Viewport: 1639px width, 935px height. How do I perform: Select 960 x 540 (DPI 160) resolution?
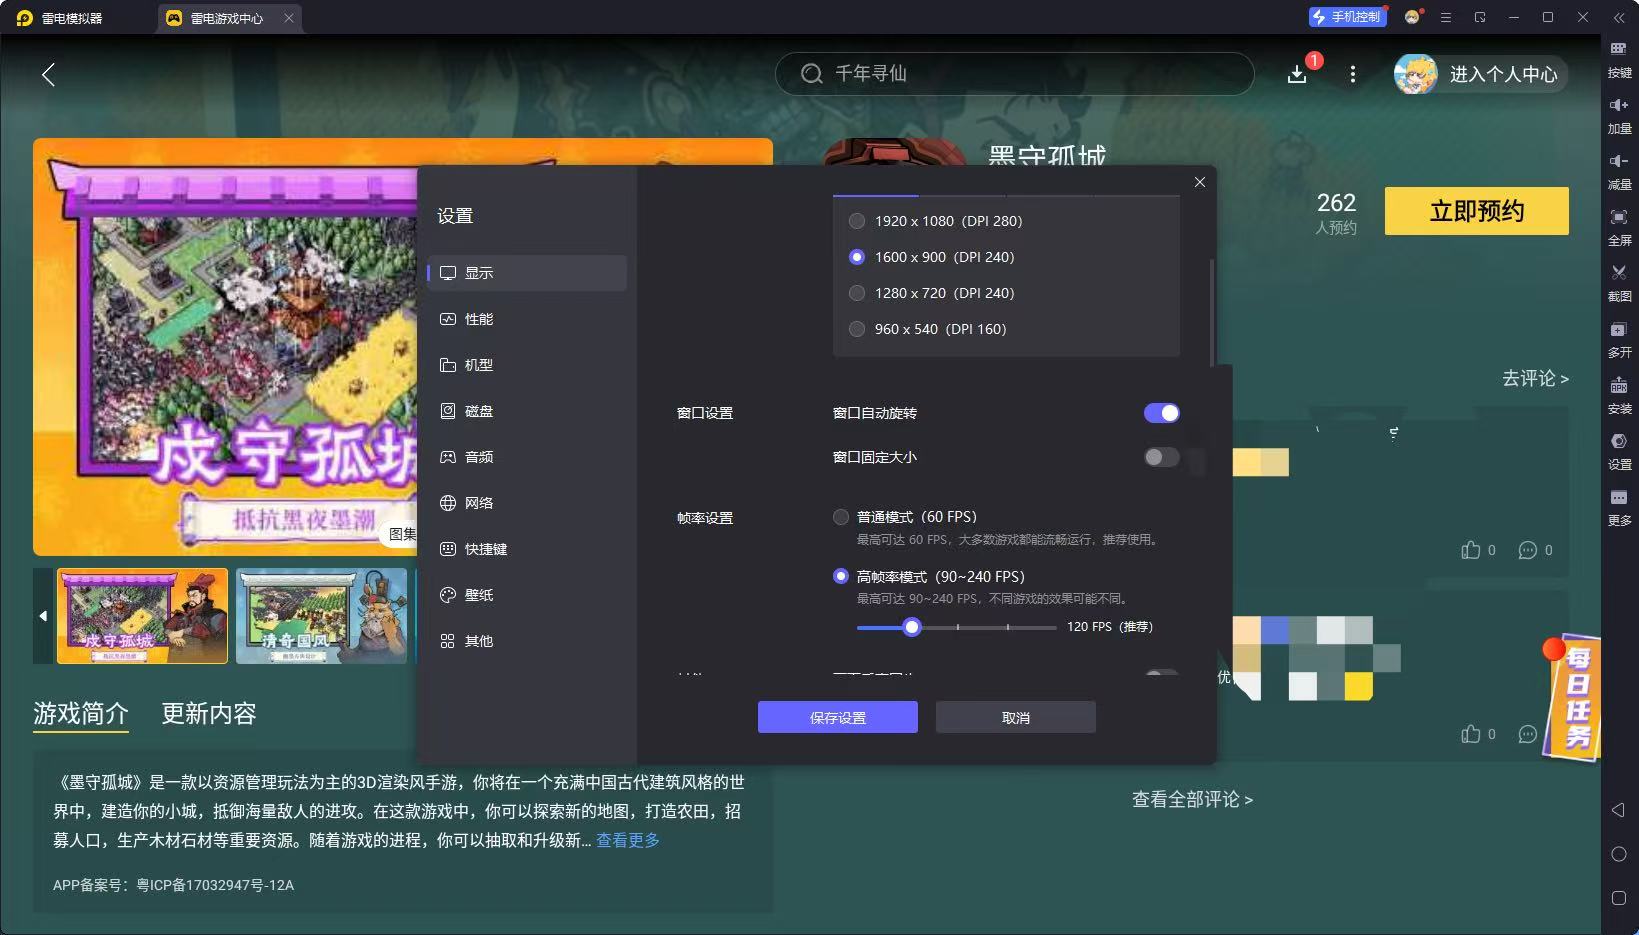pyautogui.click(x=857, y=329)
